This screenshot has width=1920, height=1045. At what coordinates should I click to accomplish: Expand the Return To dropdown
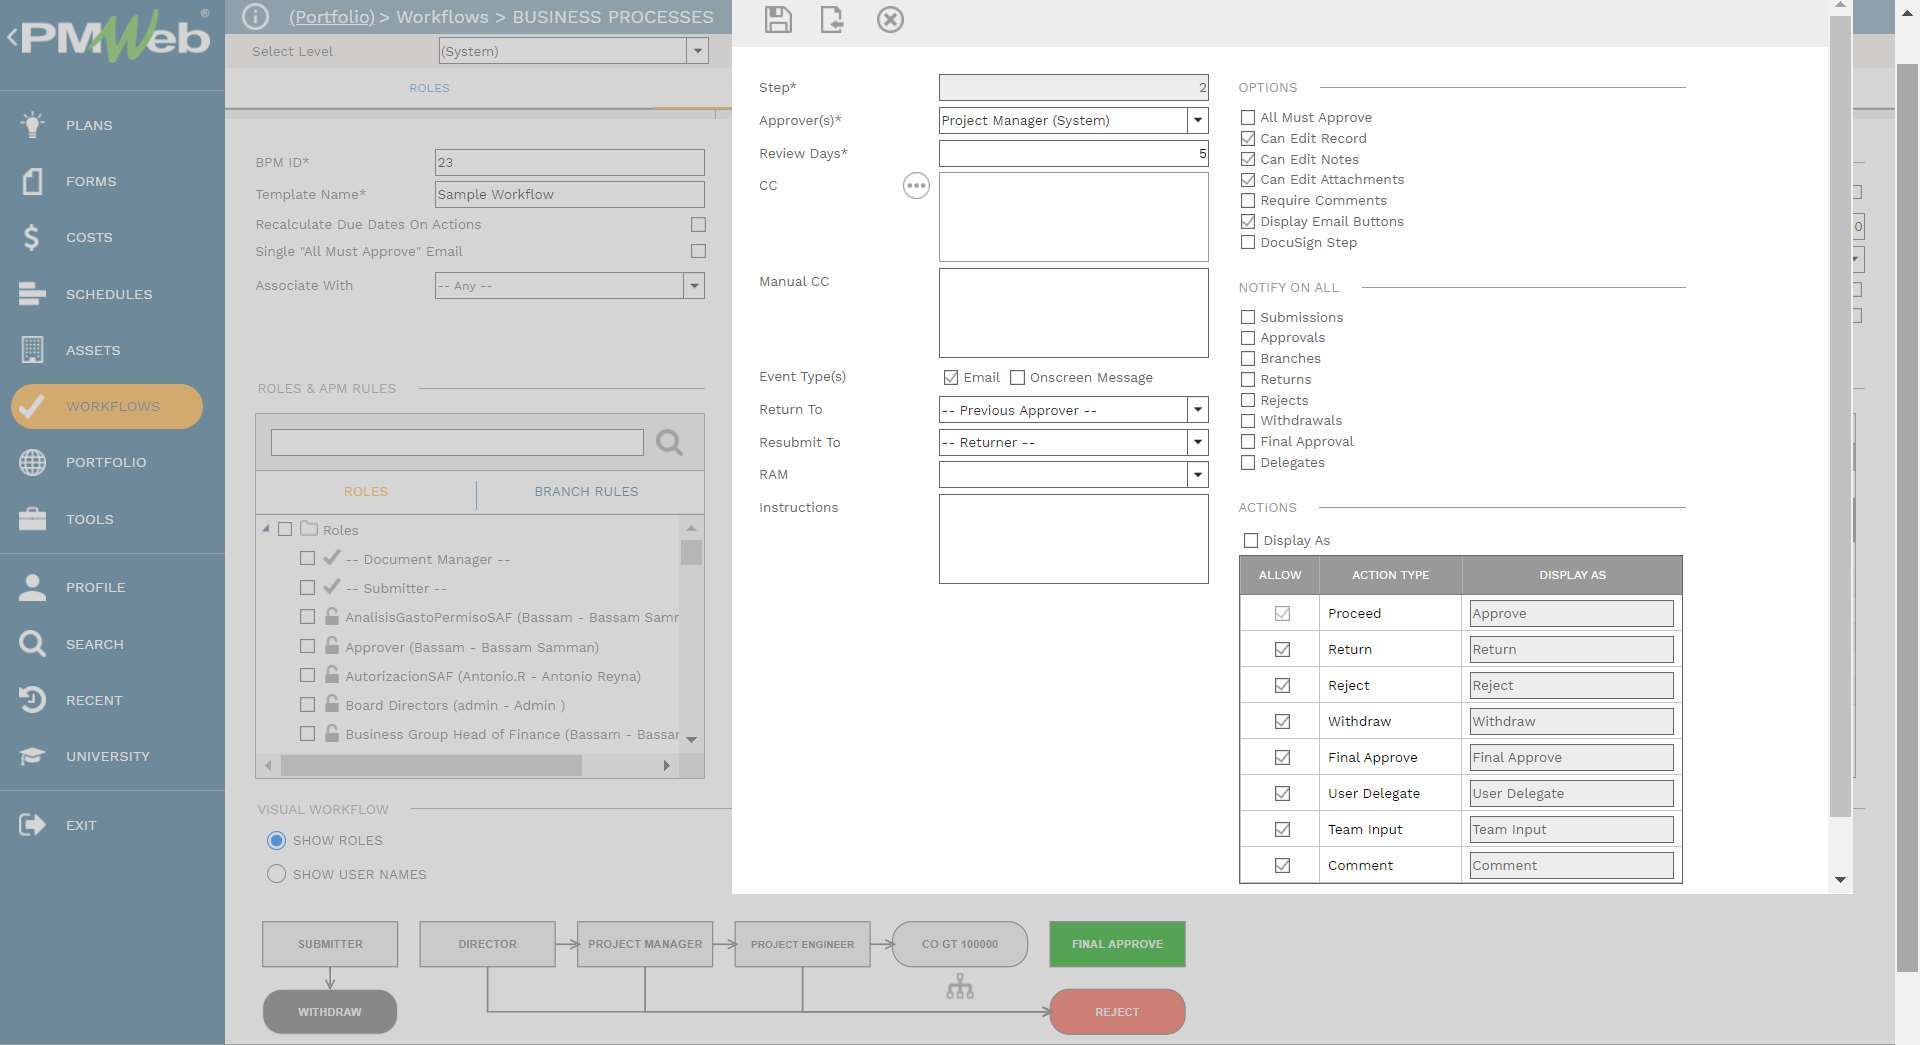point(1197,410)
